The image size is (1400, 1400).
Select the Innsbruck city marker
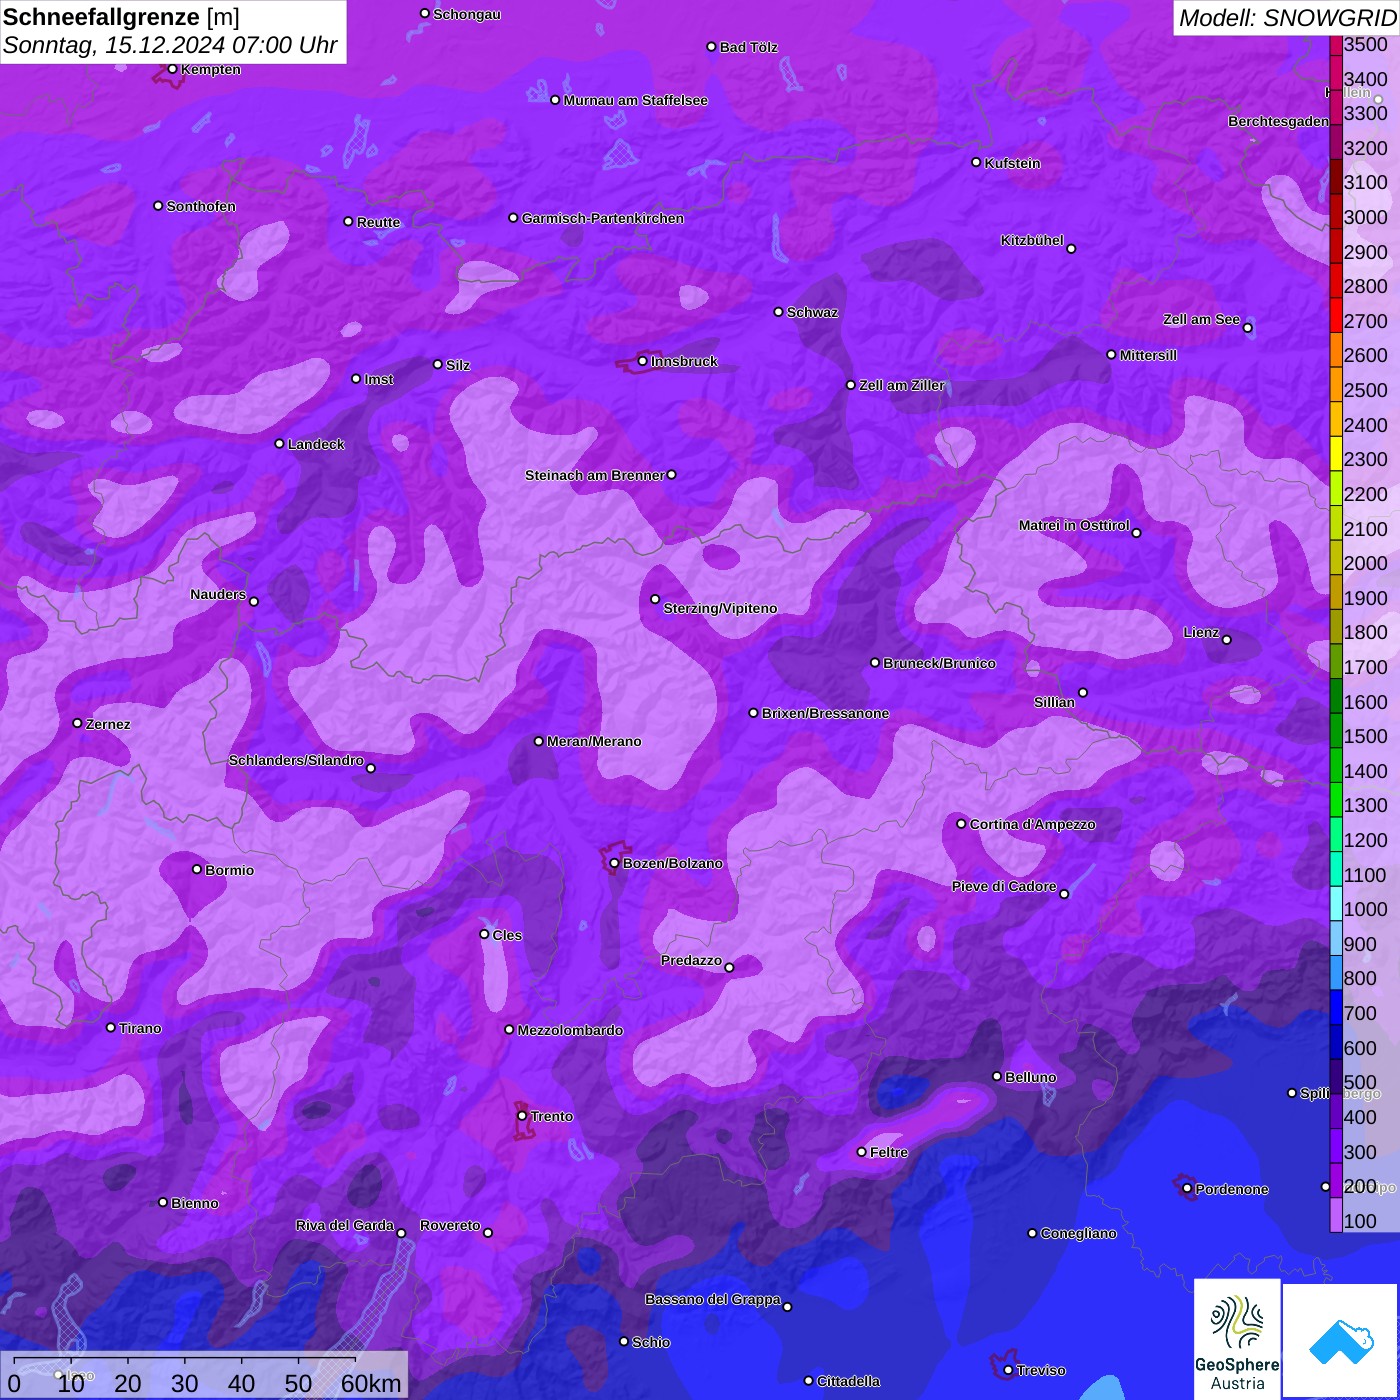click(642, 361)
